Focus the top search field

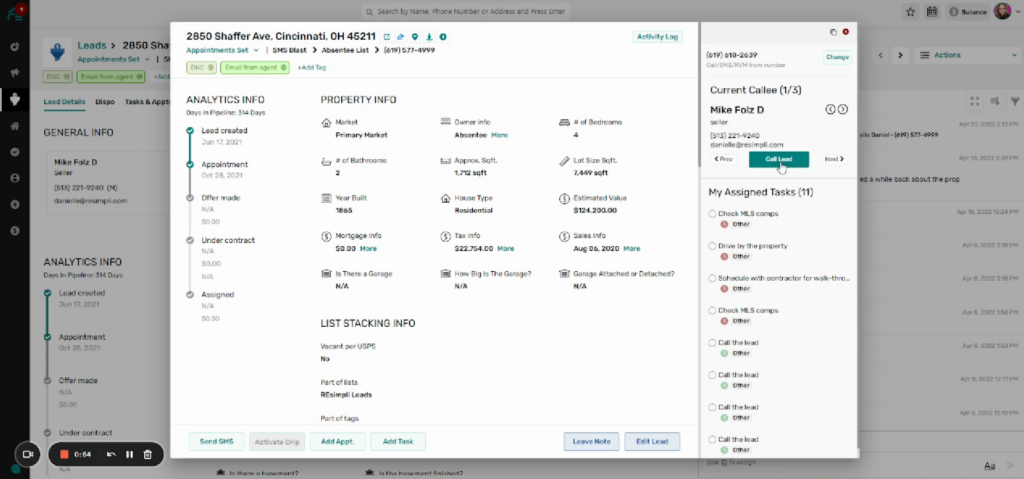466,12
